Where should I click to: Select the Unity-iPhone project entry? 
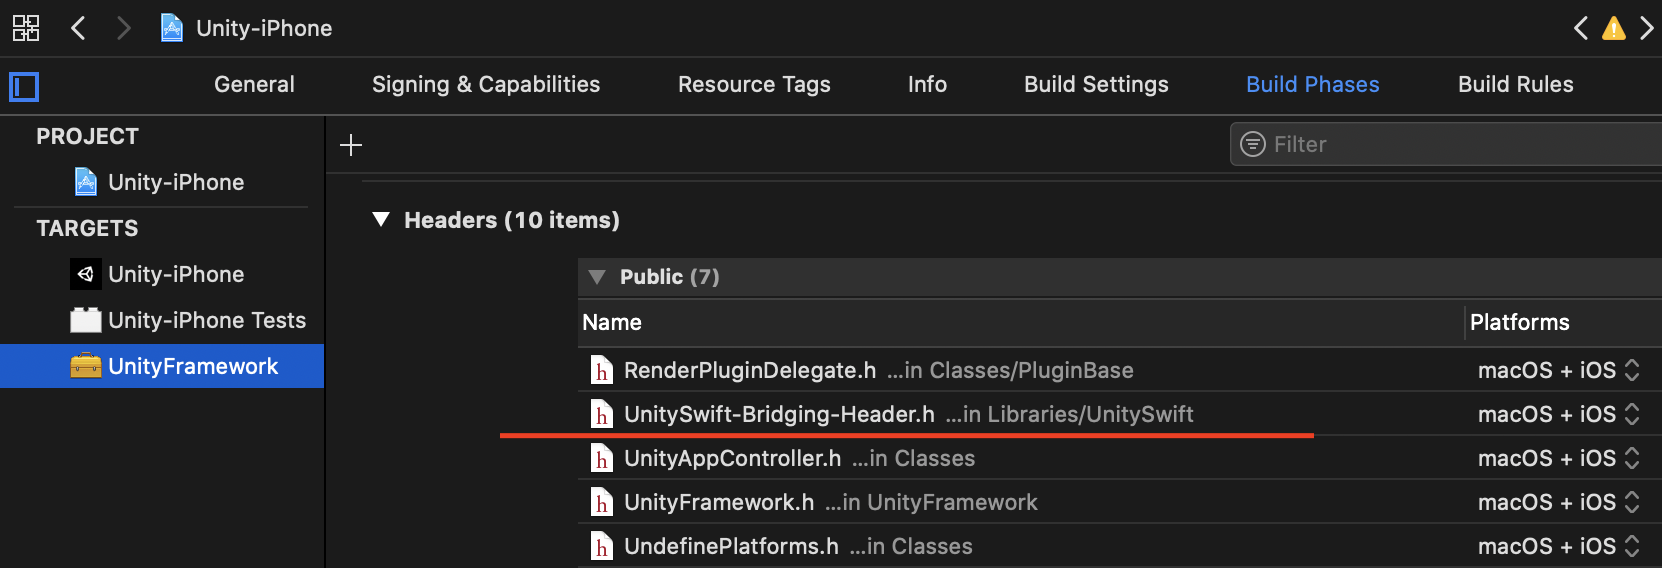click(x=160, y=182)
